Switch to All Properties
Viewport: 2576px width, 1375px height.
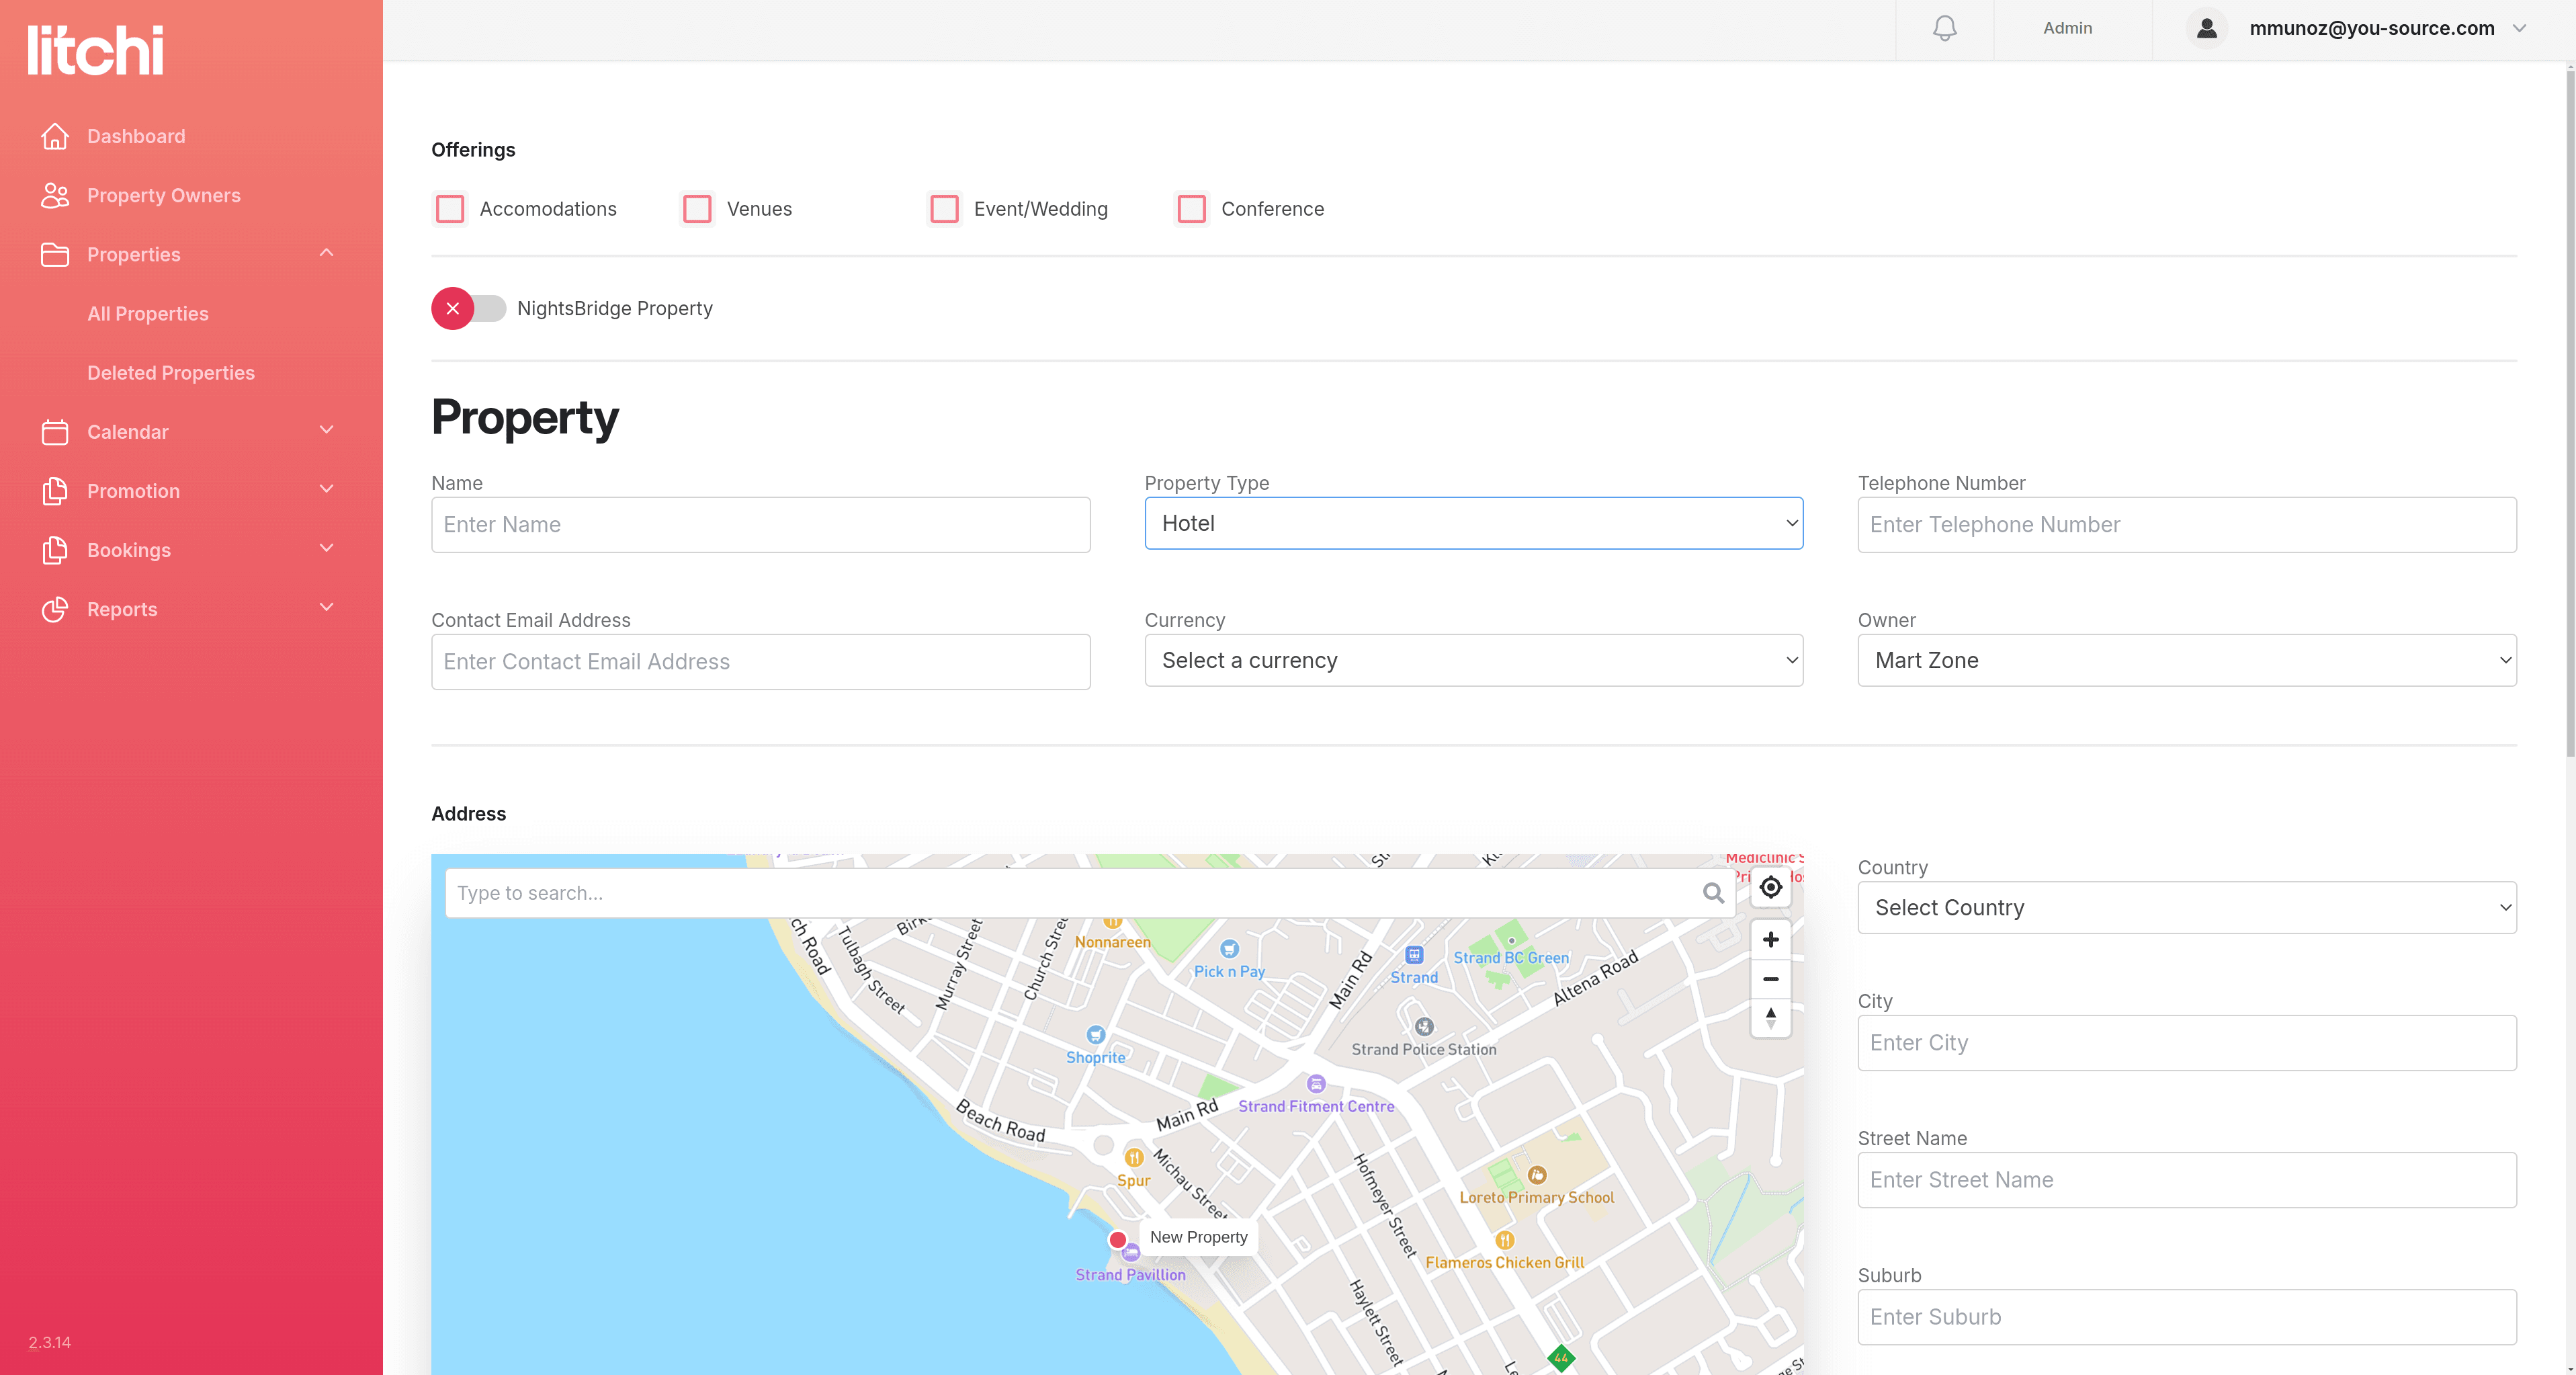click(x=148, y=313)
